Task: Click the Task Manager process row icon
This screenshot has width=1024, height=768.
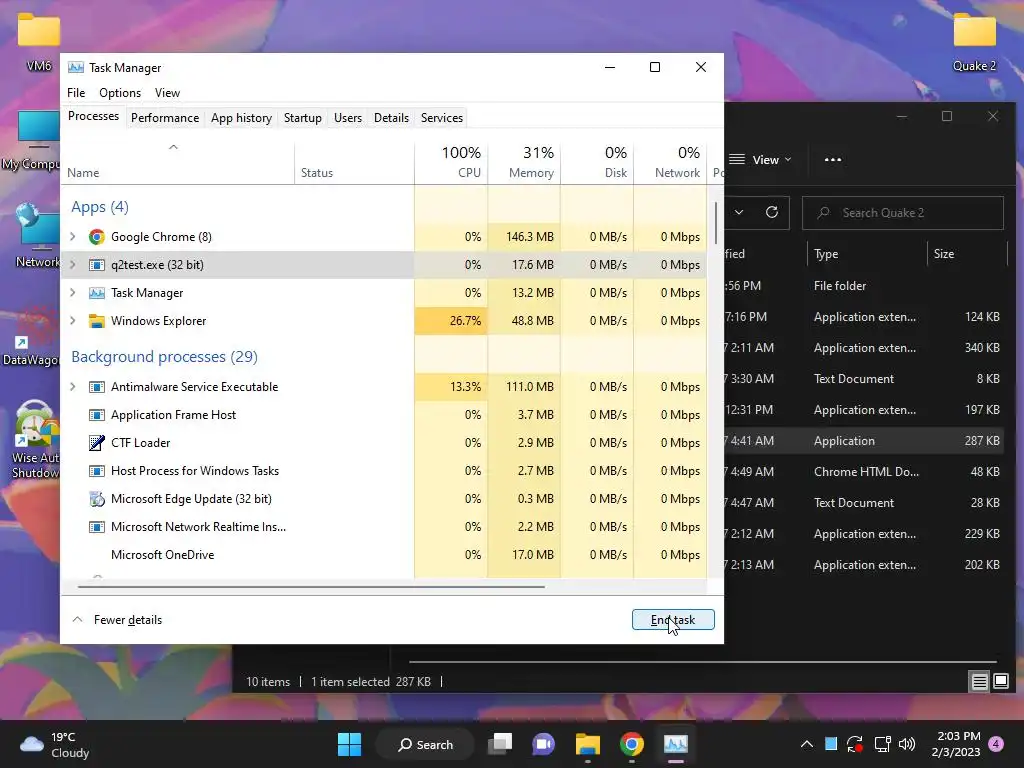Action: [x=97, y=293]
